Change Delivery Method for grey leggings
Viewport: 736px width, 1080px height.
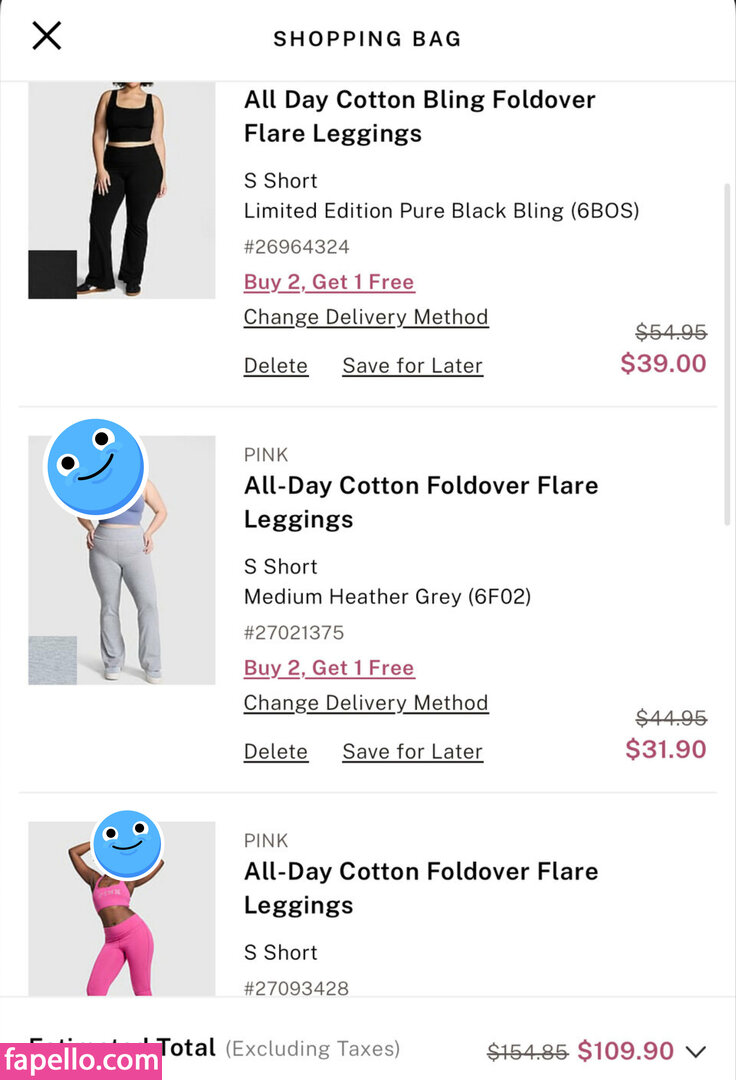pyautogui.click(x=366, y=703)
